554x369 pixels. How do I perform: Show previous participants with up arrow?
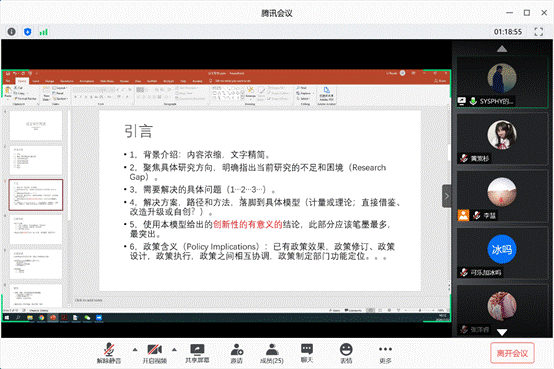(502, 48)
